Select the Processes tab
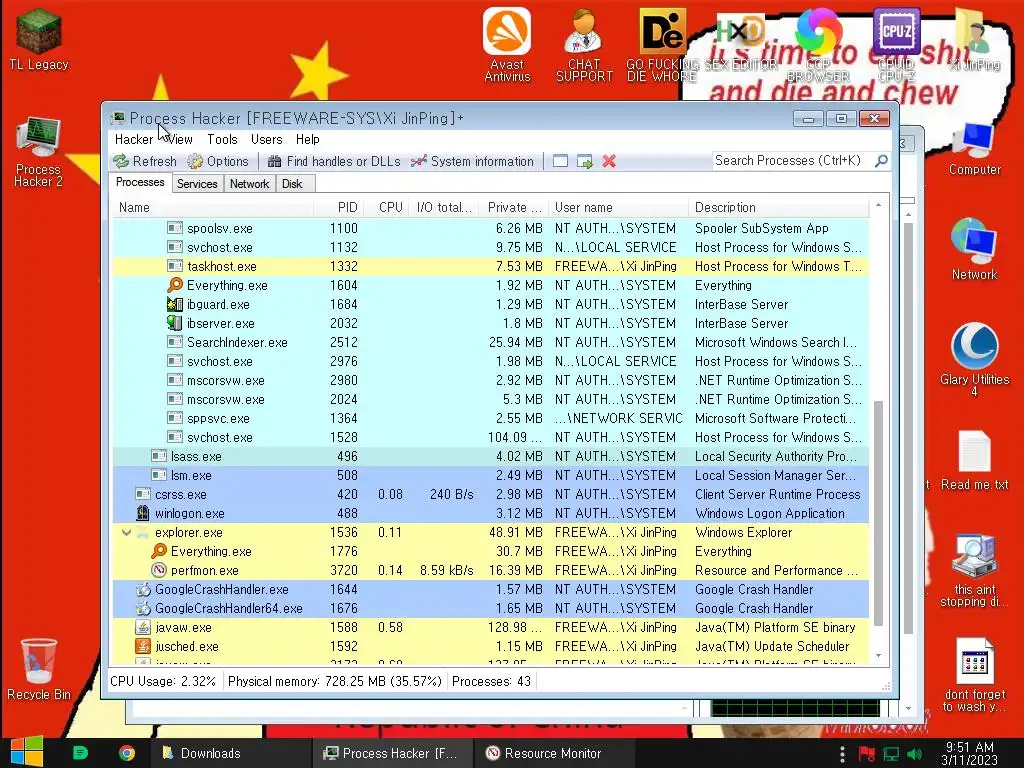Screen dimensions: 1024x768 point(140,182)
